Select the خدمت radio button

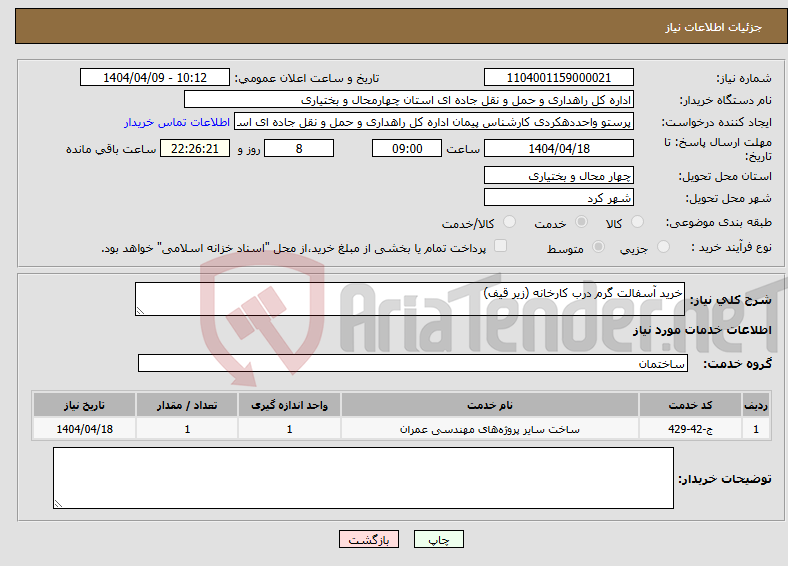(581, 222)
